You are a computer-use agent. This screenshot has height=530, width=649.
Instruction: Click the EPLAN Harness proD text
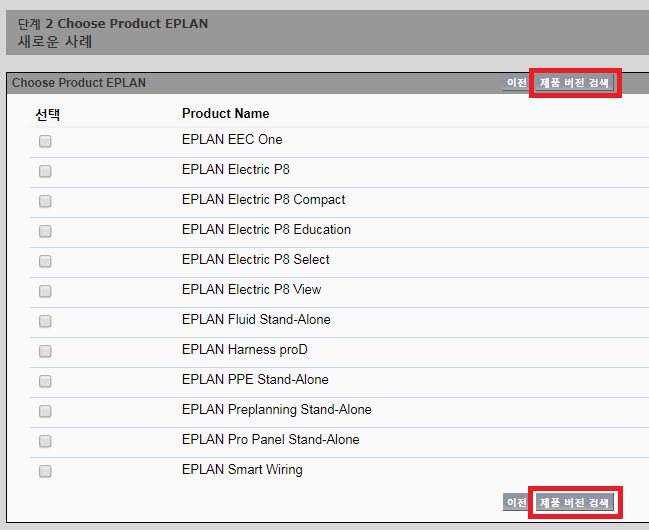coord(245,349)
